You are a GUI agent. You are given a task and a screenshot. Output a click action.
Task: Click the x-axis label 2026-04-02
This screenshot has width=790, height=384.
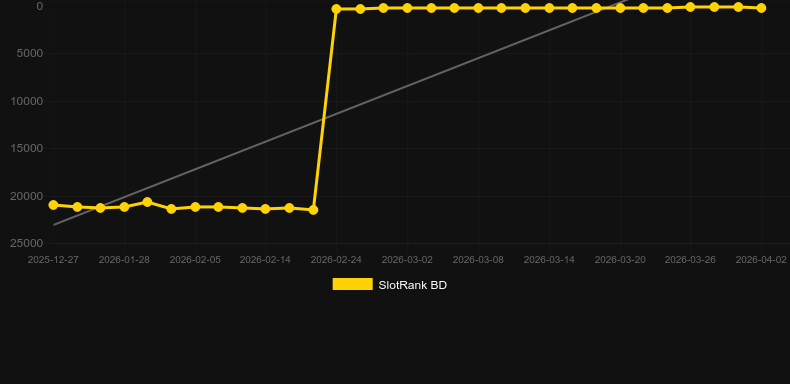pyautogui.click(x=761, y=260)
